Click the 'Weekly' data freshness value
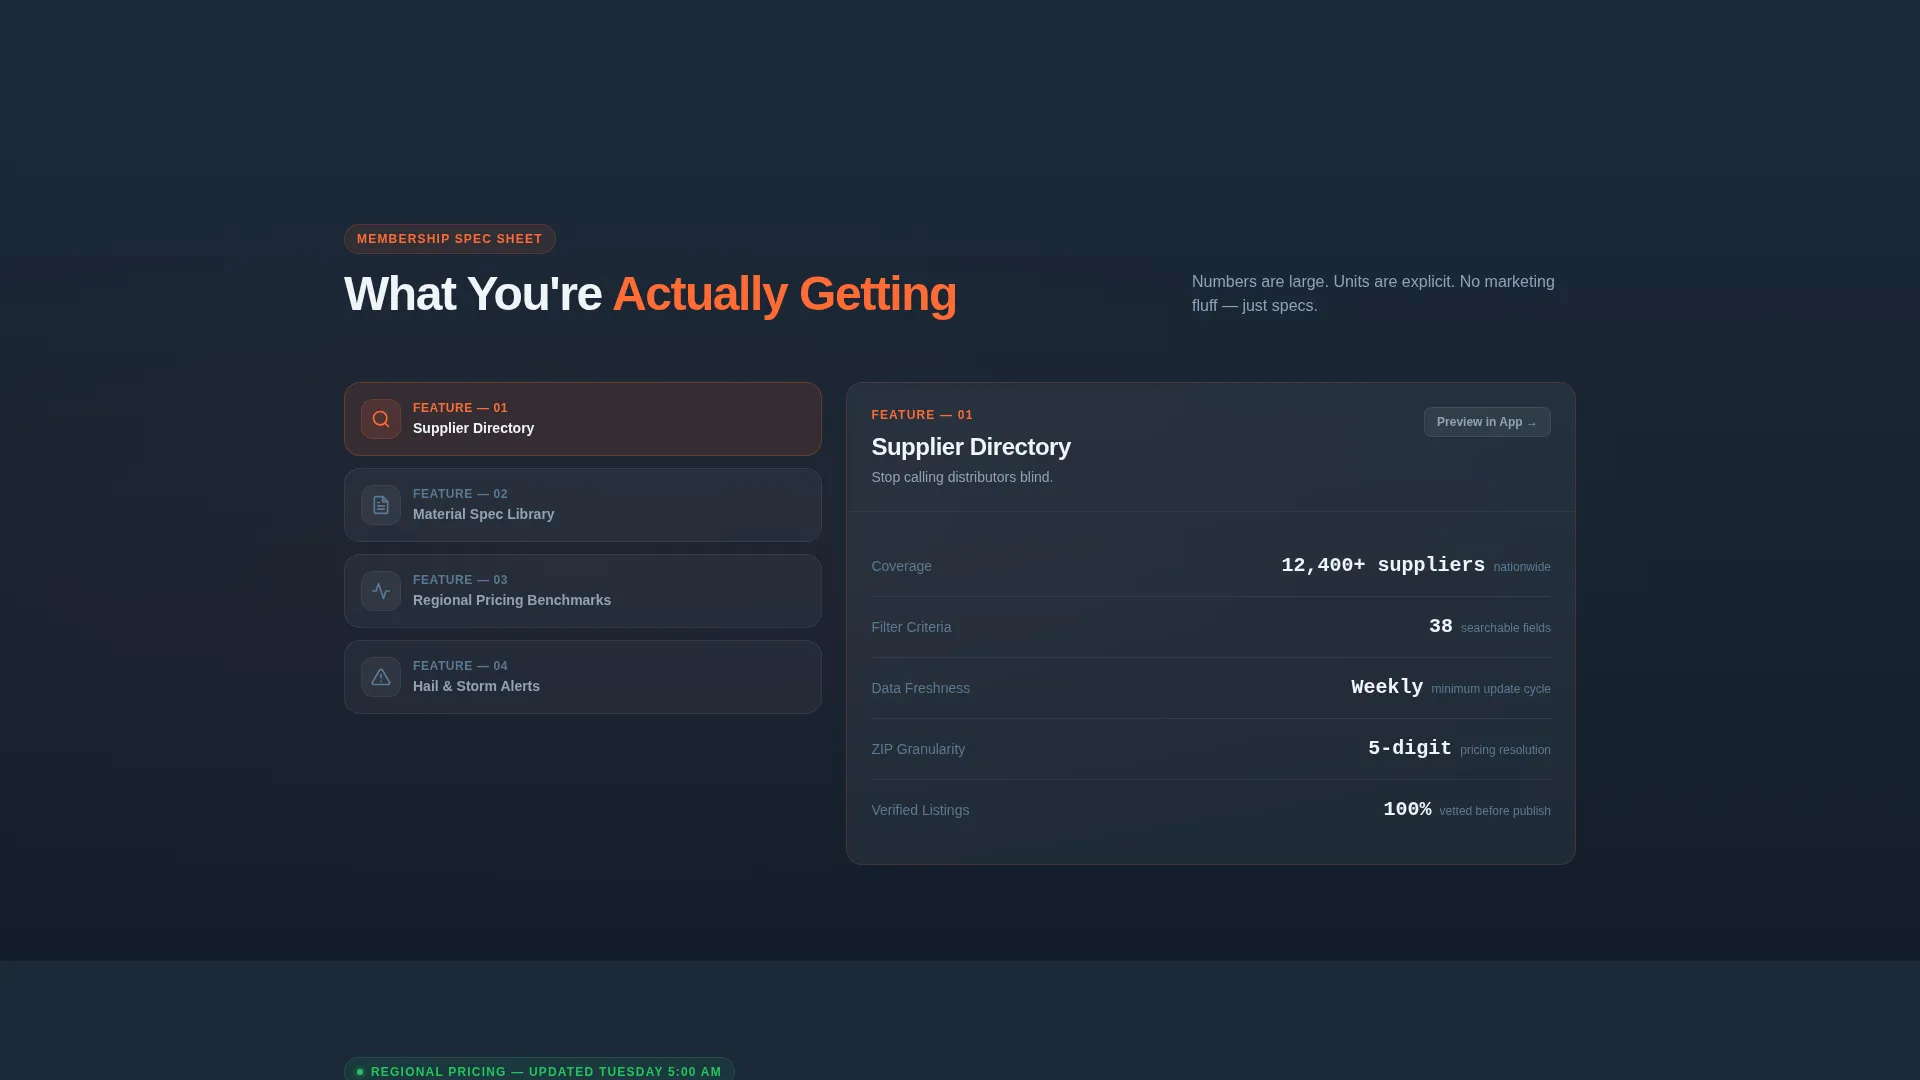The image size is (1920, 1080). (1387, 687)
